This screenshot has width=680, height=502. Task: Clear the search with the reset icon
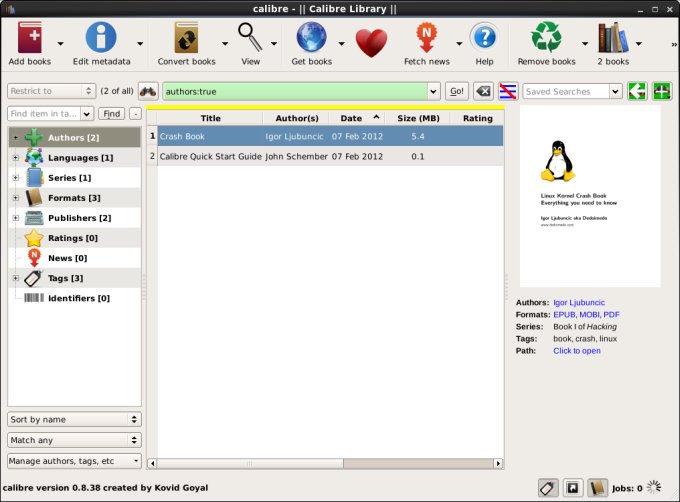click(x=483, y=91)
